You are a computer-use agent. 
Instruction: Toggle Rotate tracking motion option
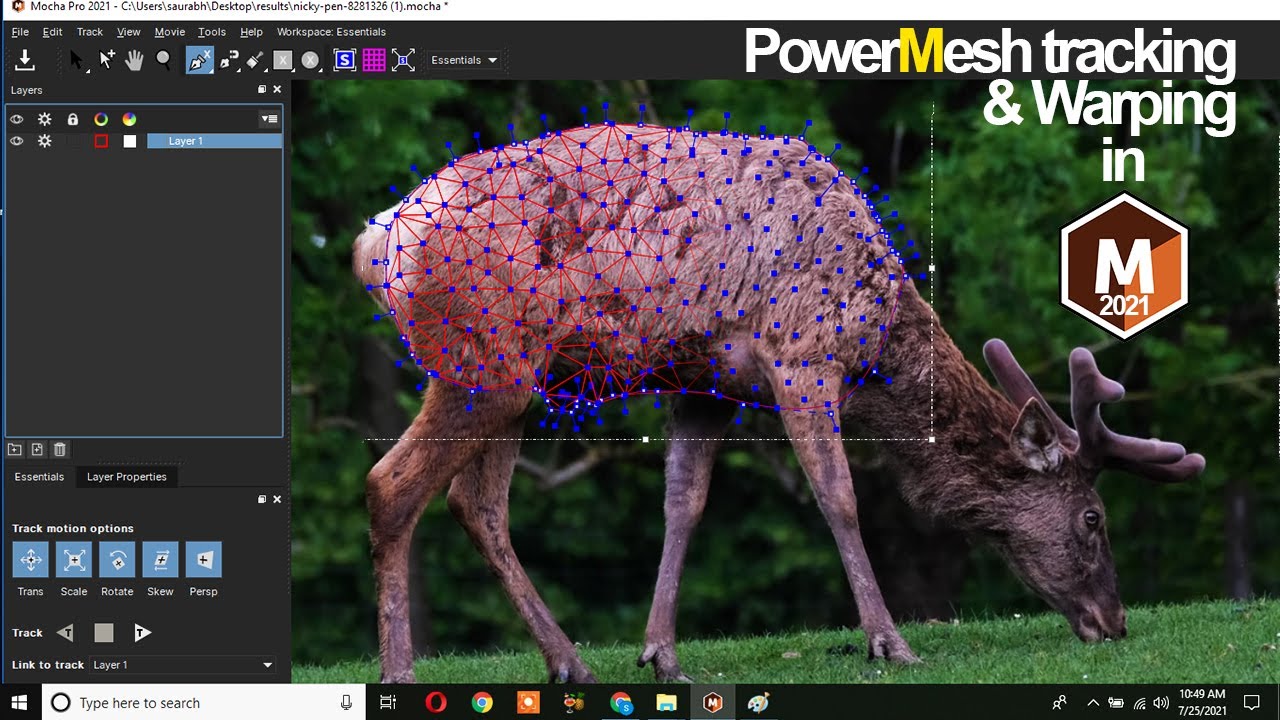(117, 560)
